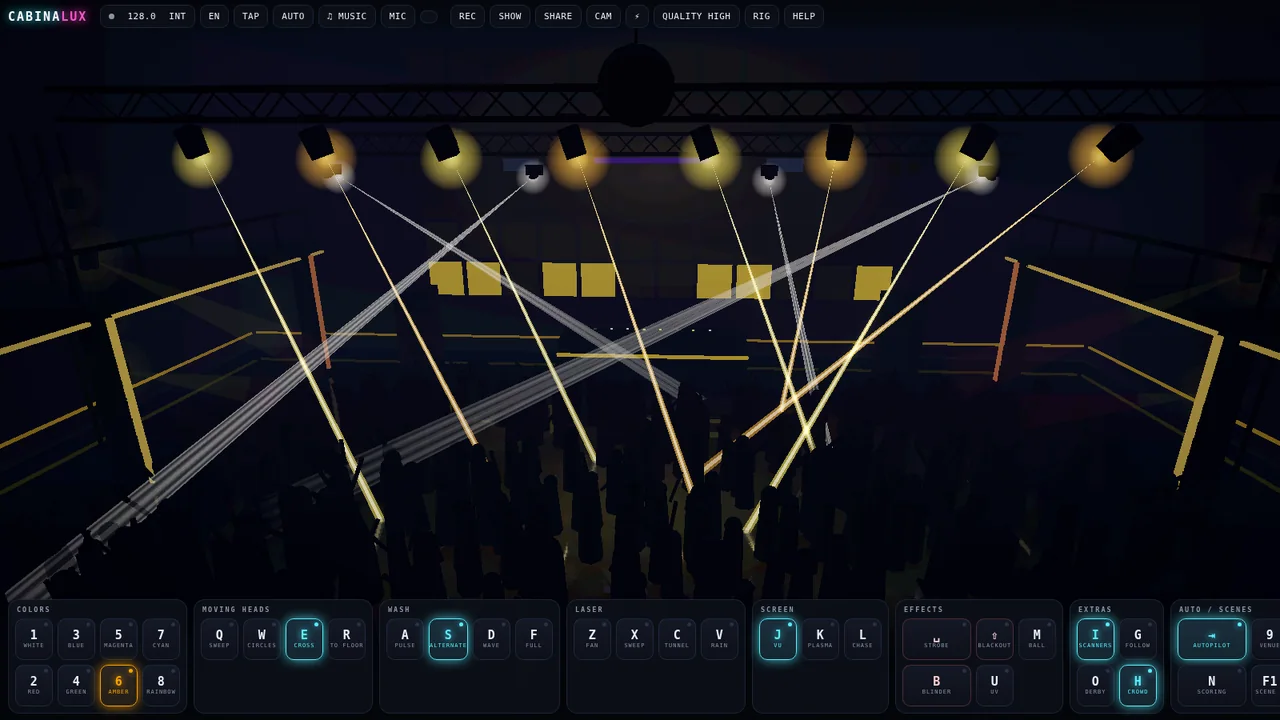The width and height of the screenshot is (1280, 720).
Task: Choose Green color key 4
Action: pyautogui.click(x=76, y=685)
